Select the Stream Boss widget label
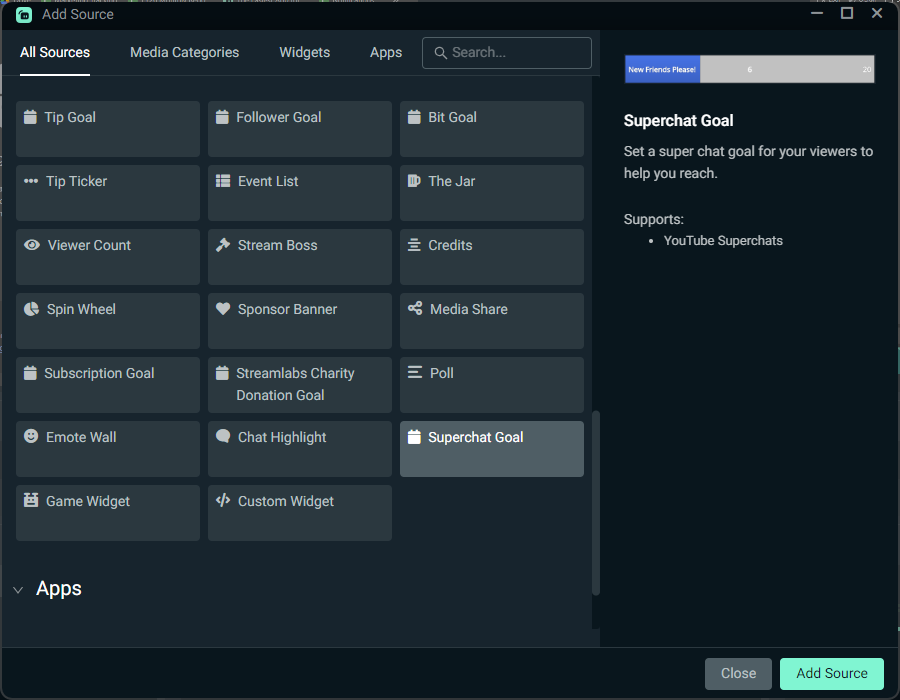Viewport: 900px width, 700px height. click(x=277, y=245)
